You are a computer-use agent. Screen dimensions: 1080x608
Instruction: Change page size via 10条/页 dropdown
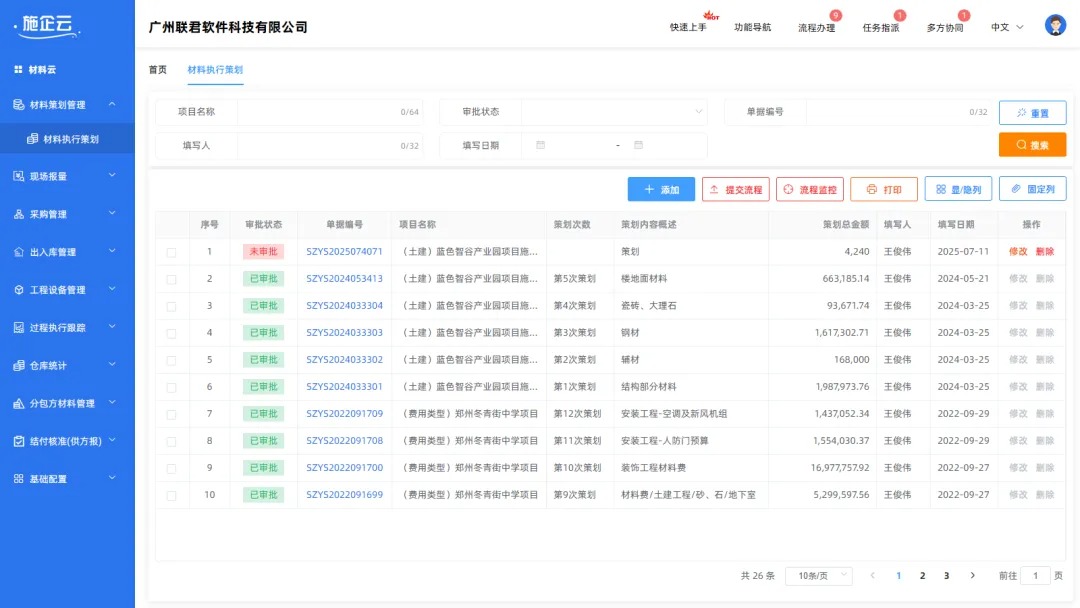point(817,575)
